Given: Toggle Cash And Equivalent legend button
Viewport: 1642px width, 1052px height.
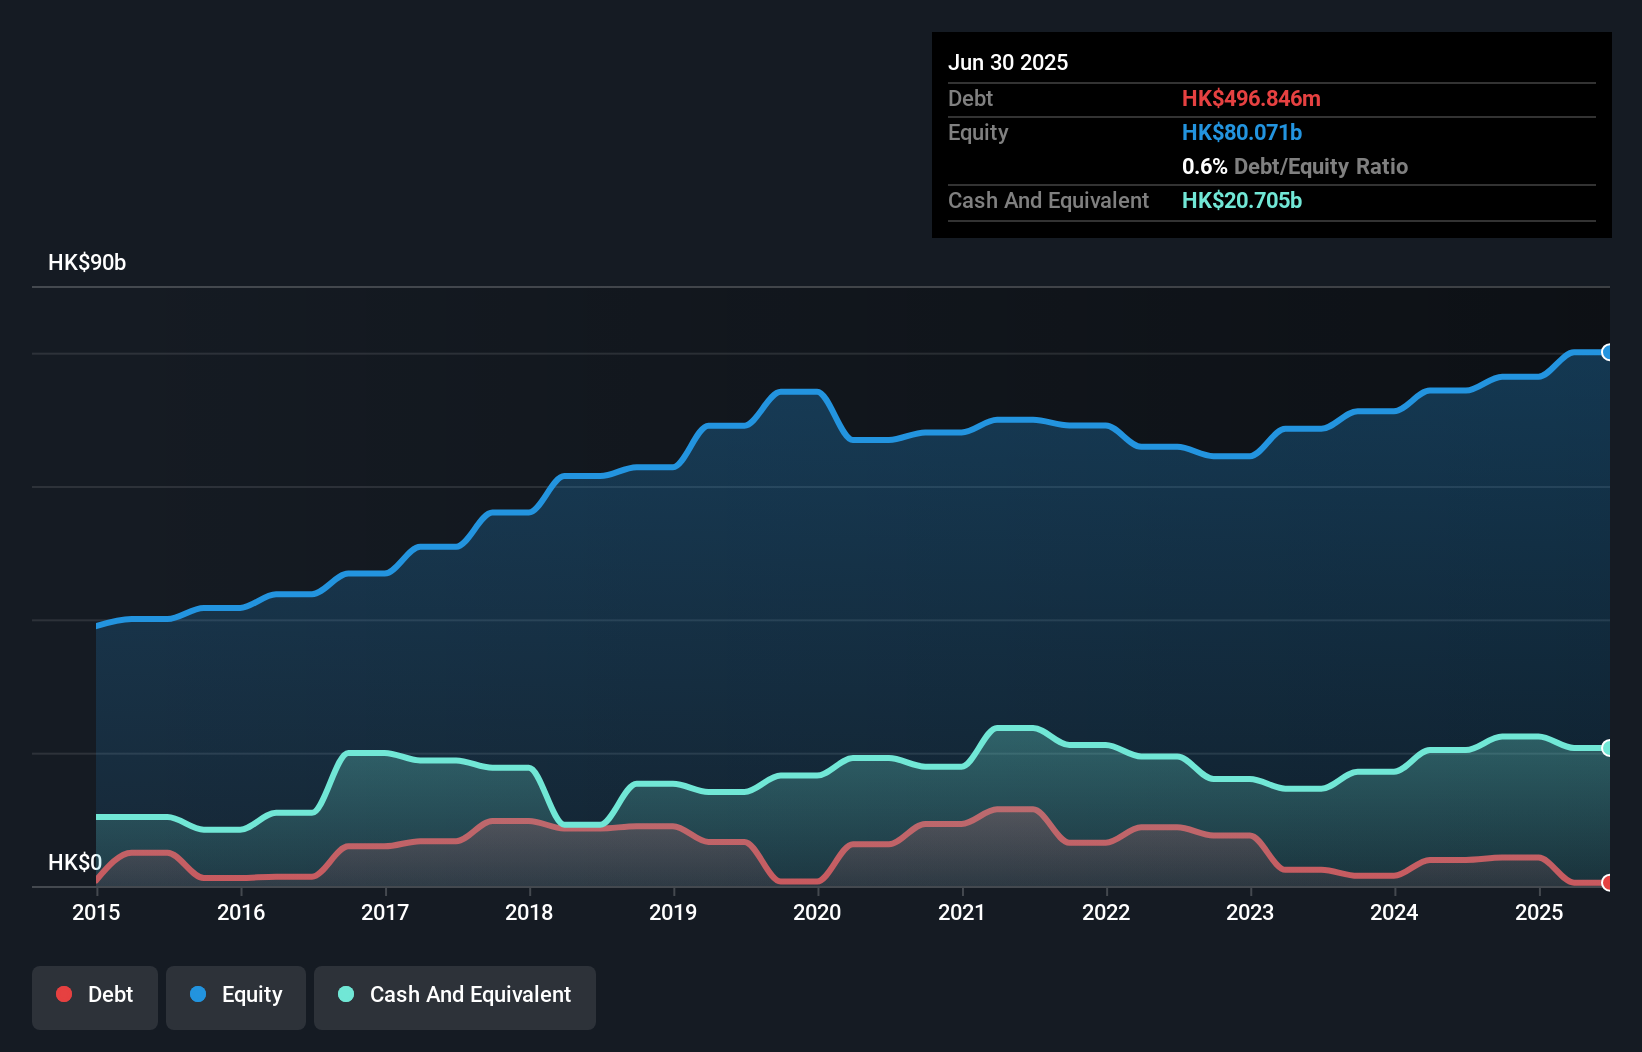Looking at the screenshot, I should coord(455,996).
